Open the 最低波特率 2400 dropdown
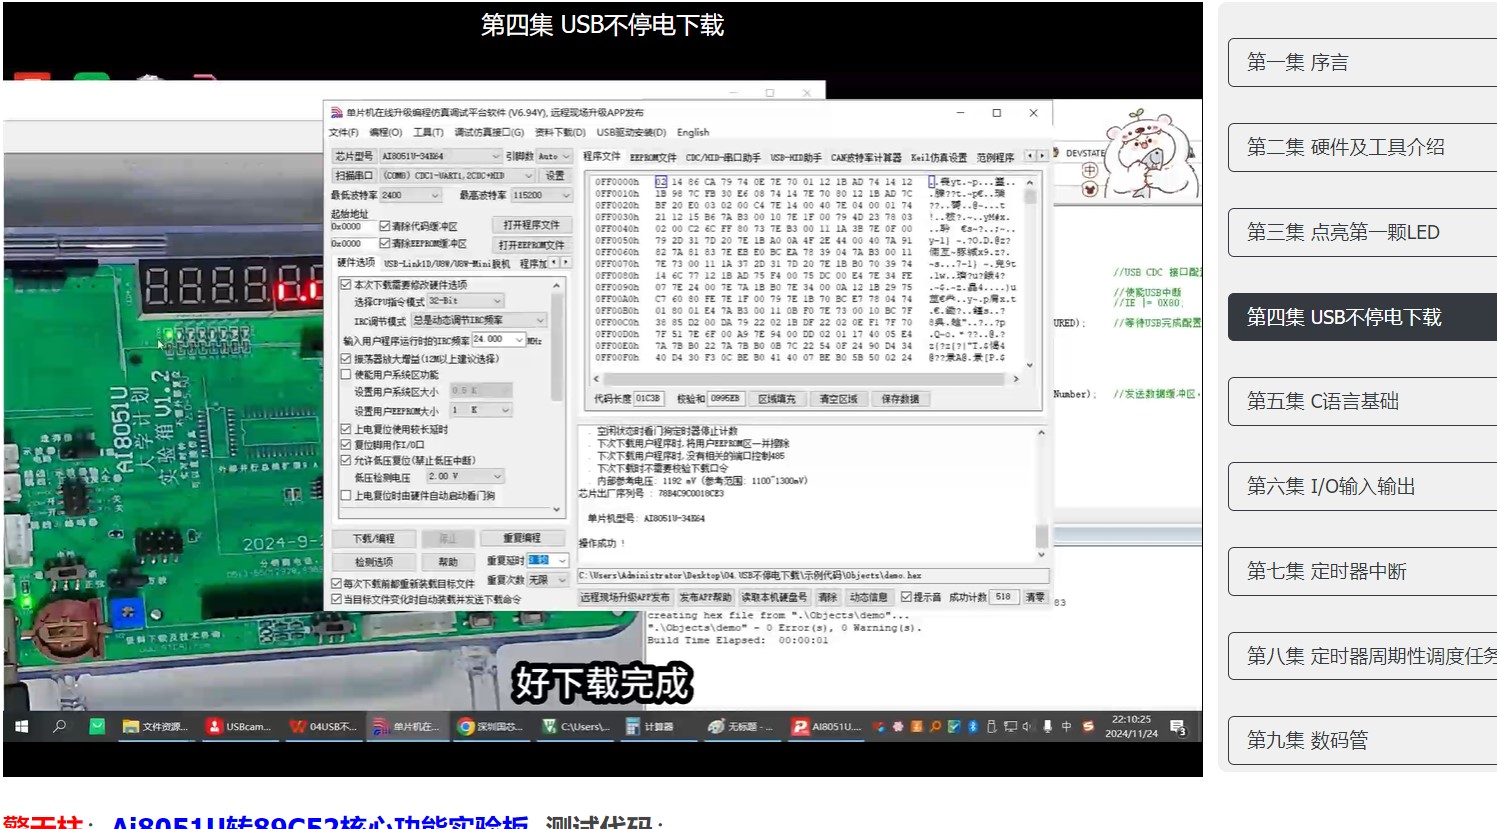The image size is (1497, 829). [410, 195]
